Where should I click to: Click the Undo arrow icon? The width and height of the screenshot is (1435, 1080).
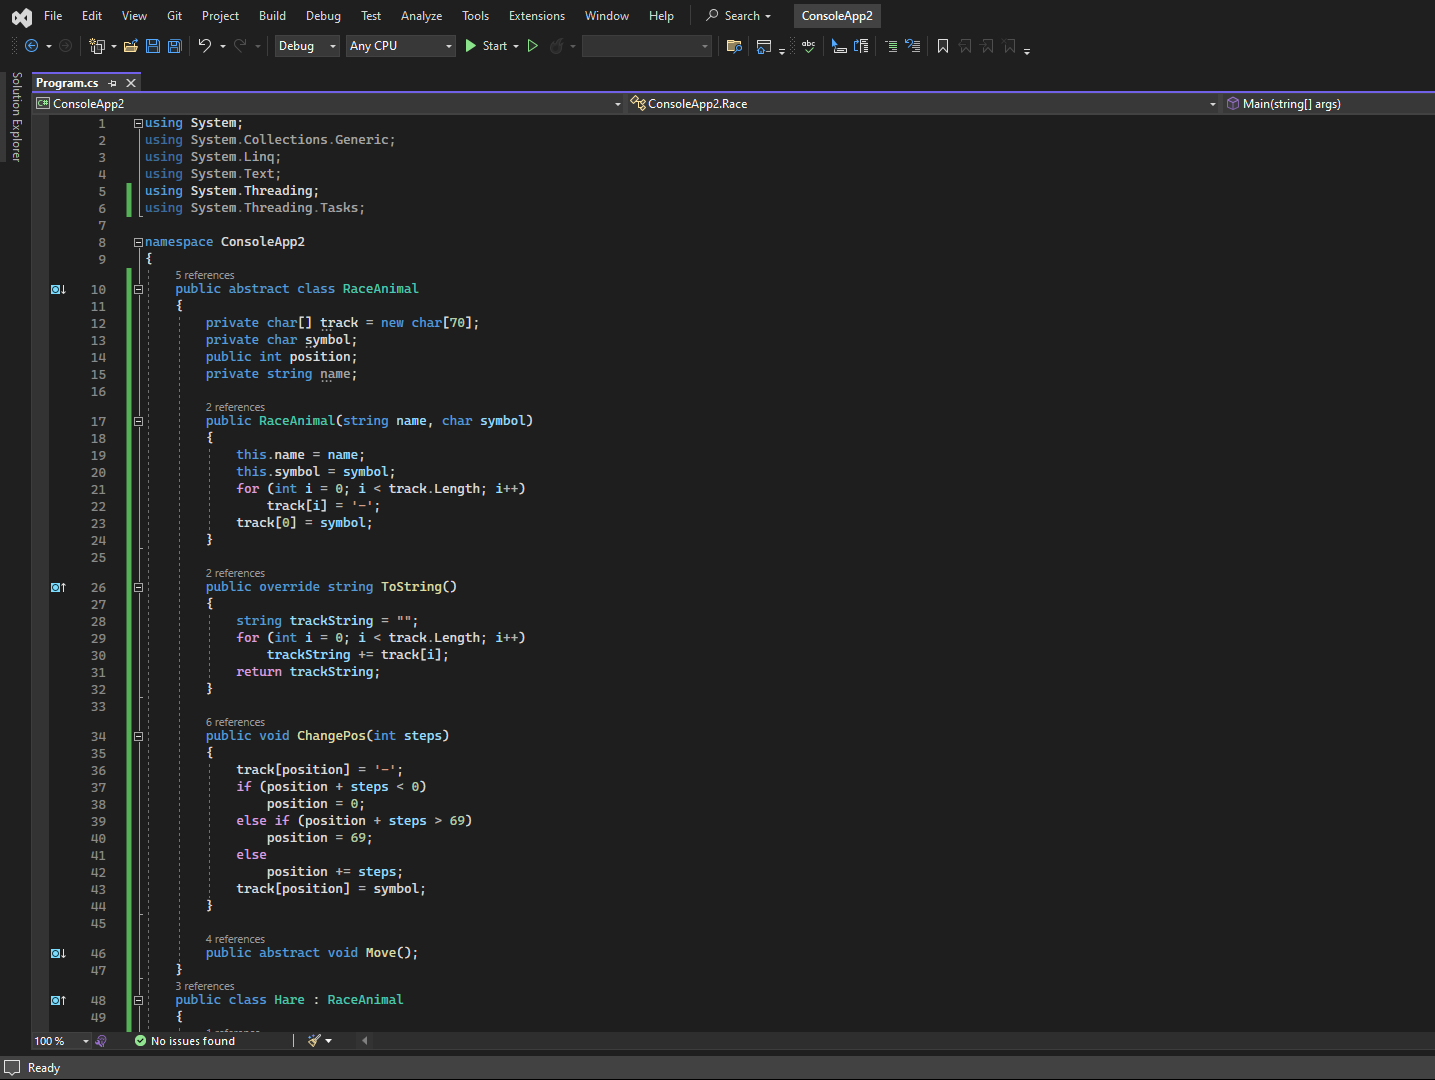205,46
